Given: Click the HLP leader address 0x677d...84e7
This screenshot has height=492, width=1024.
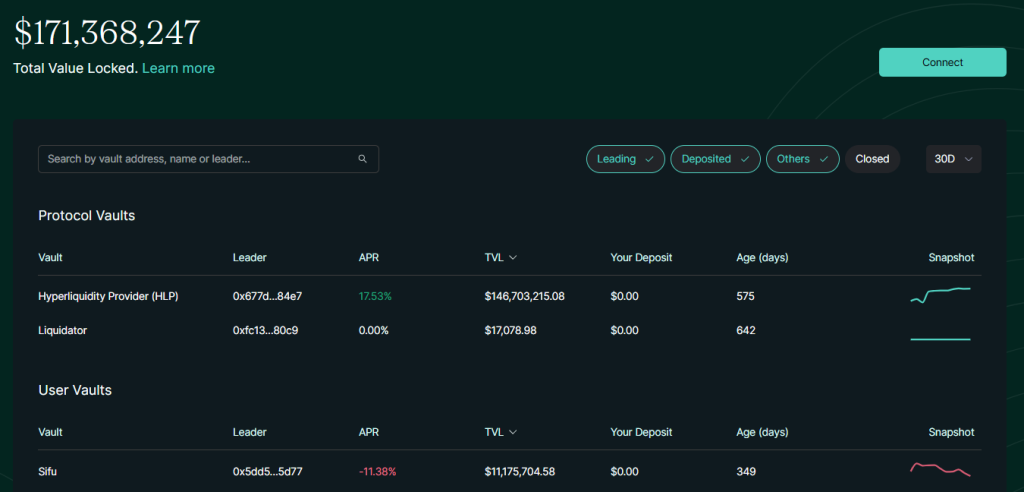Looking at the screenshot, I should tap(267, 296).
